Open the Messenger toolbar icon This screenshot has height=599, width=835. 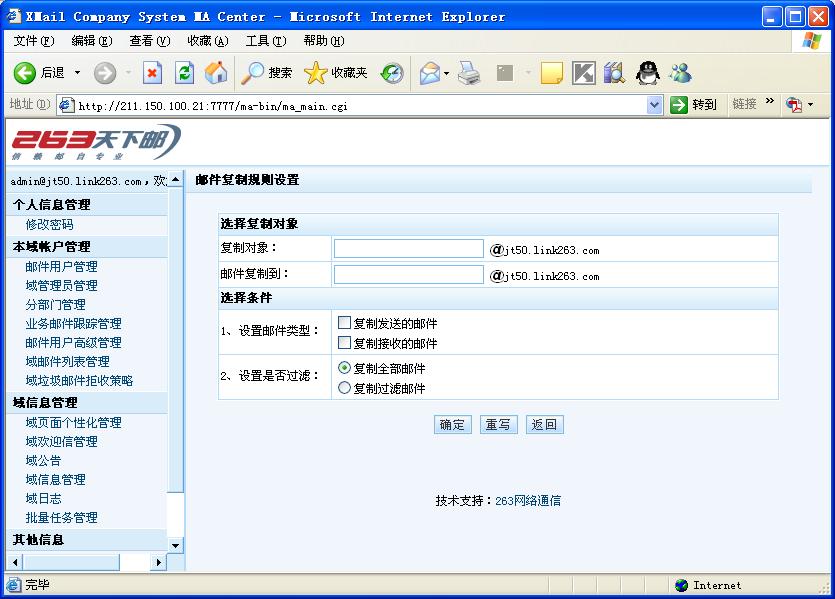[680, 73]
